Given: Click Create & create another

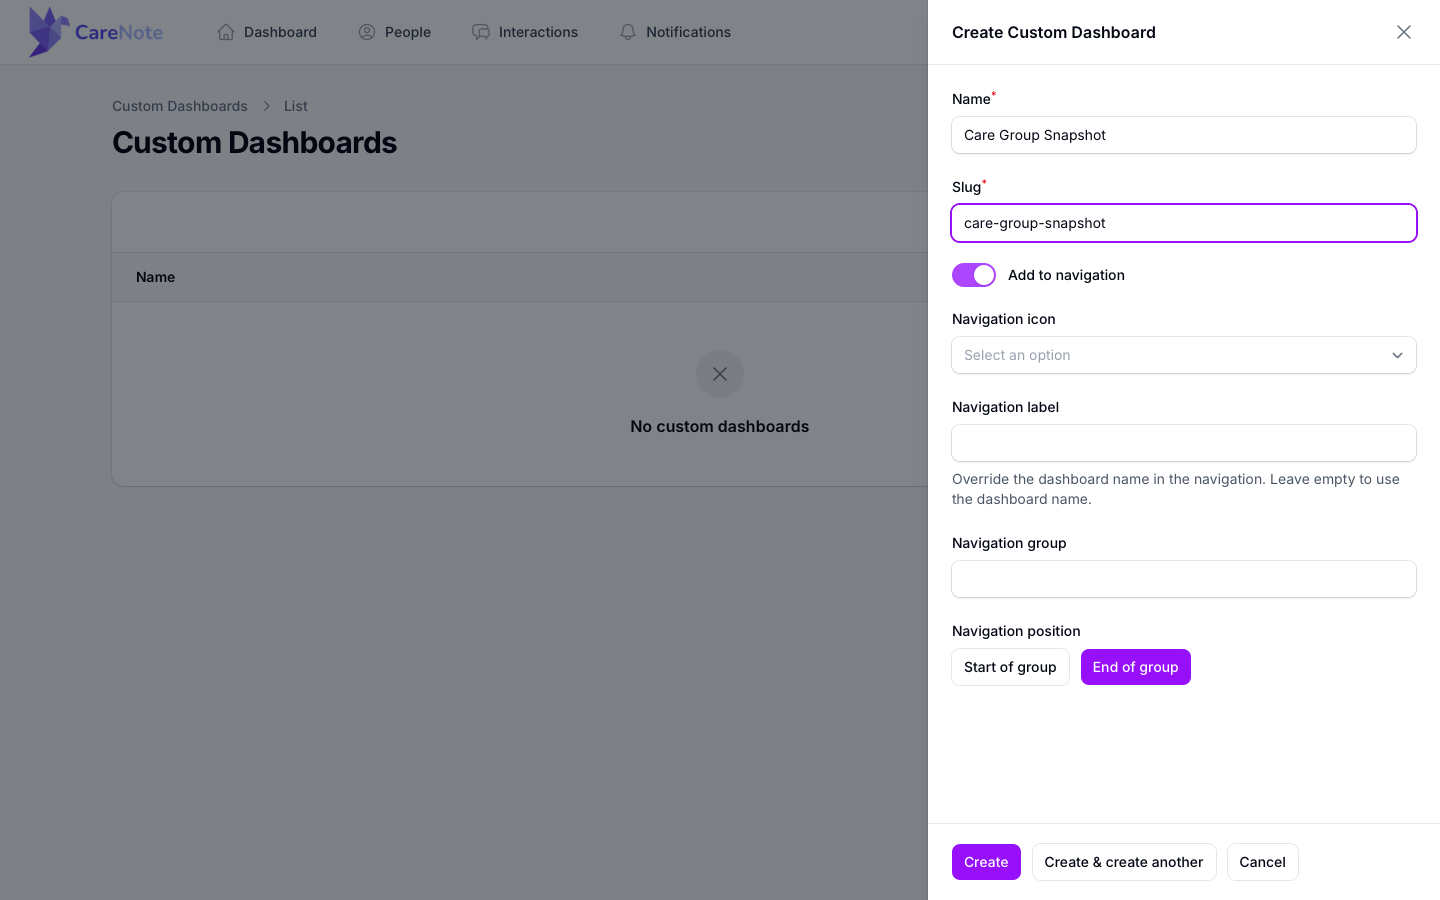Looking at the screenshot, I should 1124,862.
